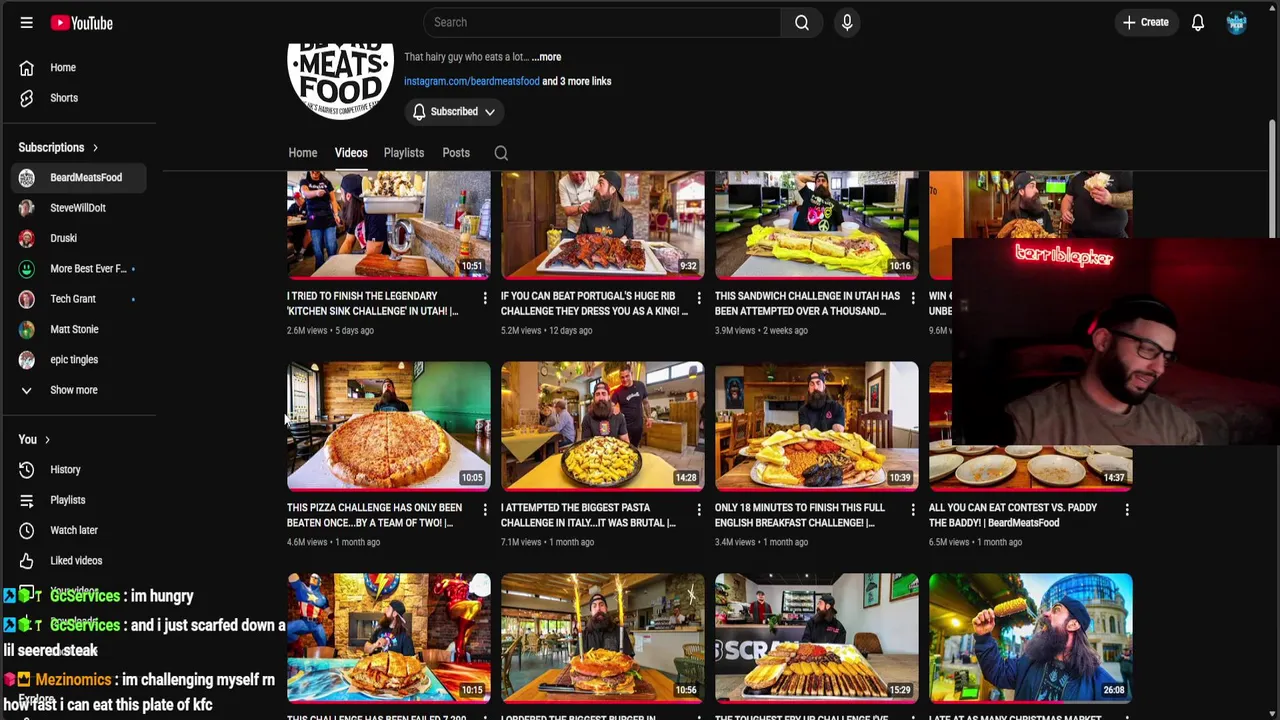Open the account avatar menu

pos(1237,22)
